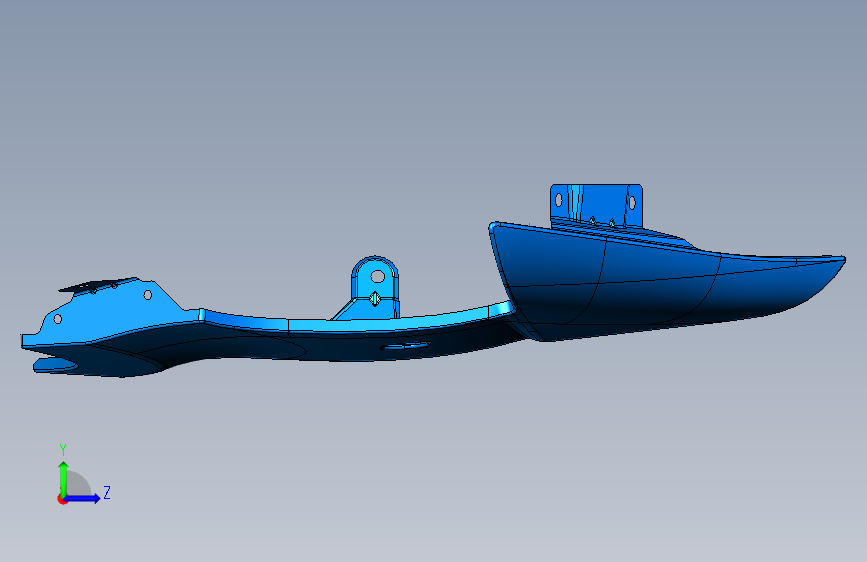The image size is (867, 562).
Task: Click the blue Z axis arrow of triad
Action: point(82,498)
